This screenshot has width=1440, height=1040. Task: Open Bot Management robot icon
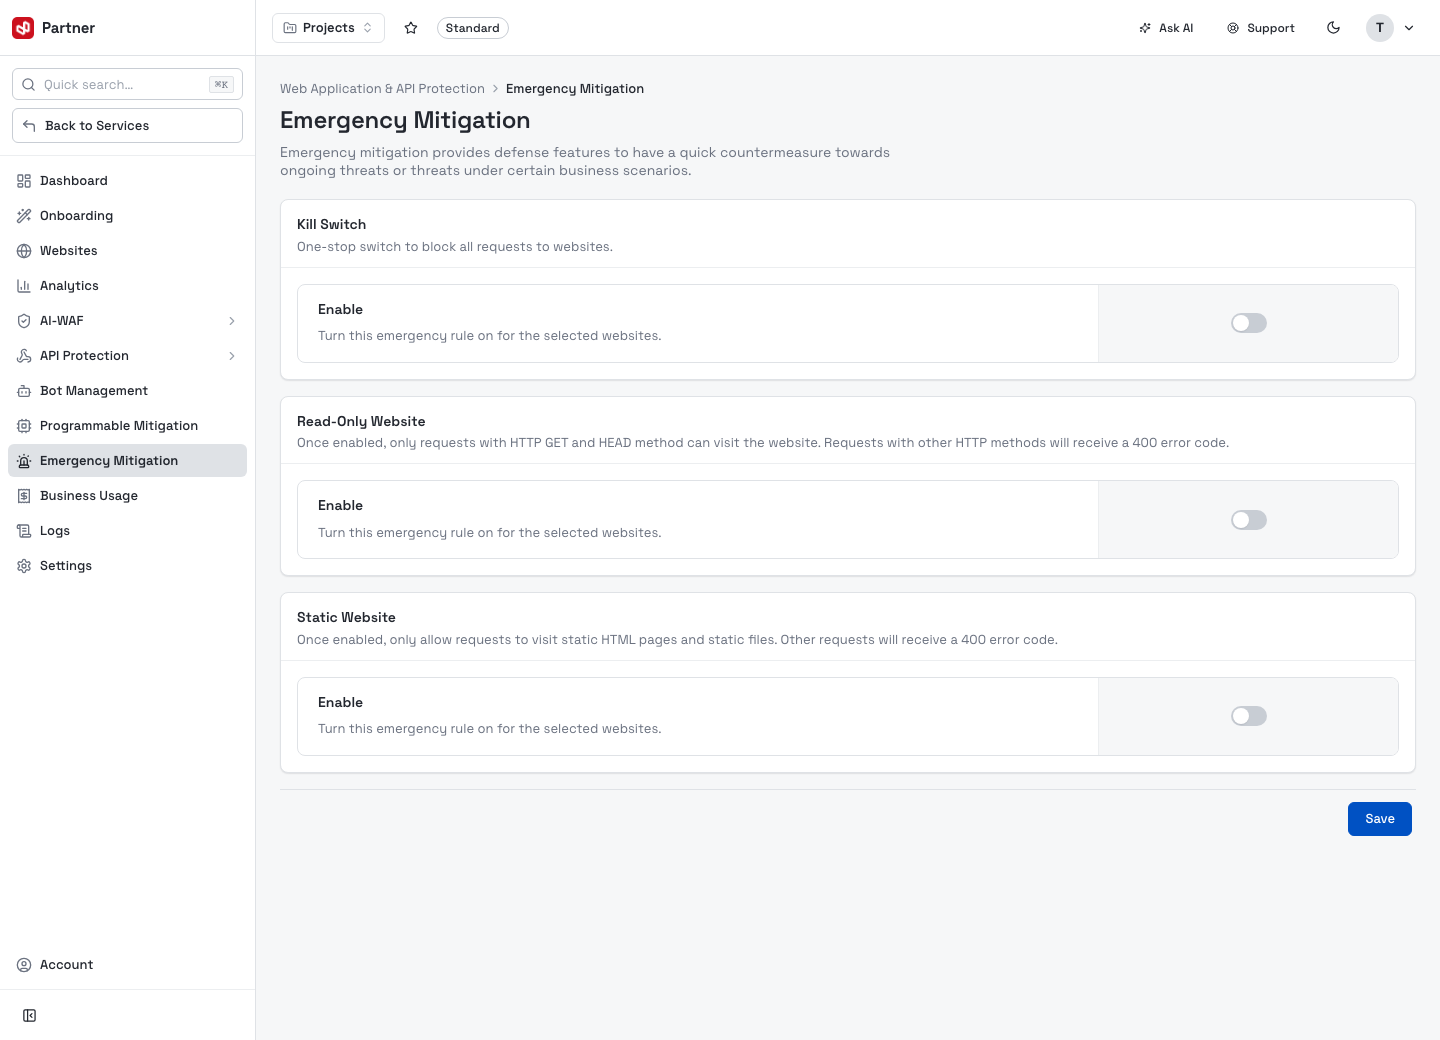[24, 391]
